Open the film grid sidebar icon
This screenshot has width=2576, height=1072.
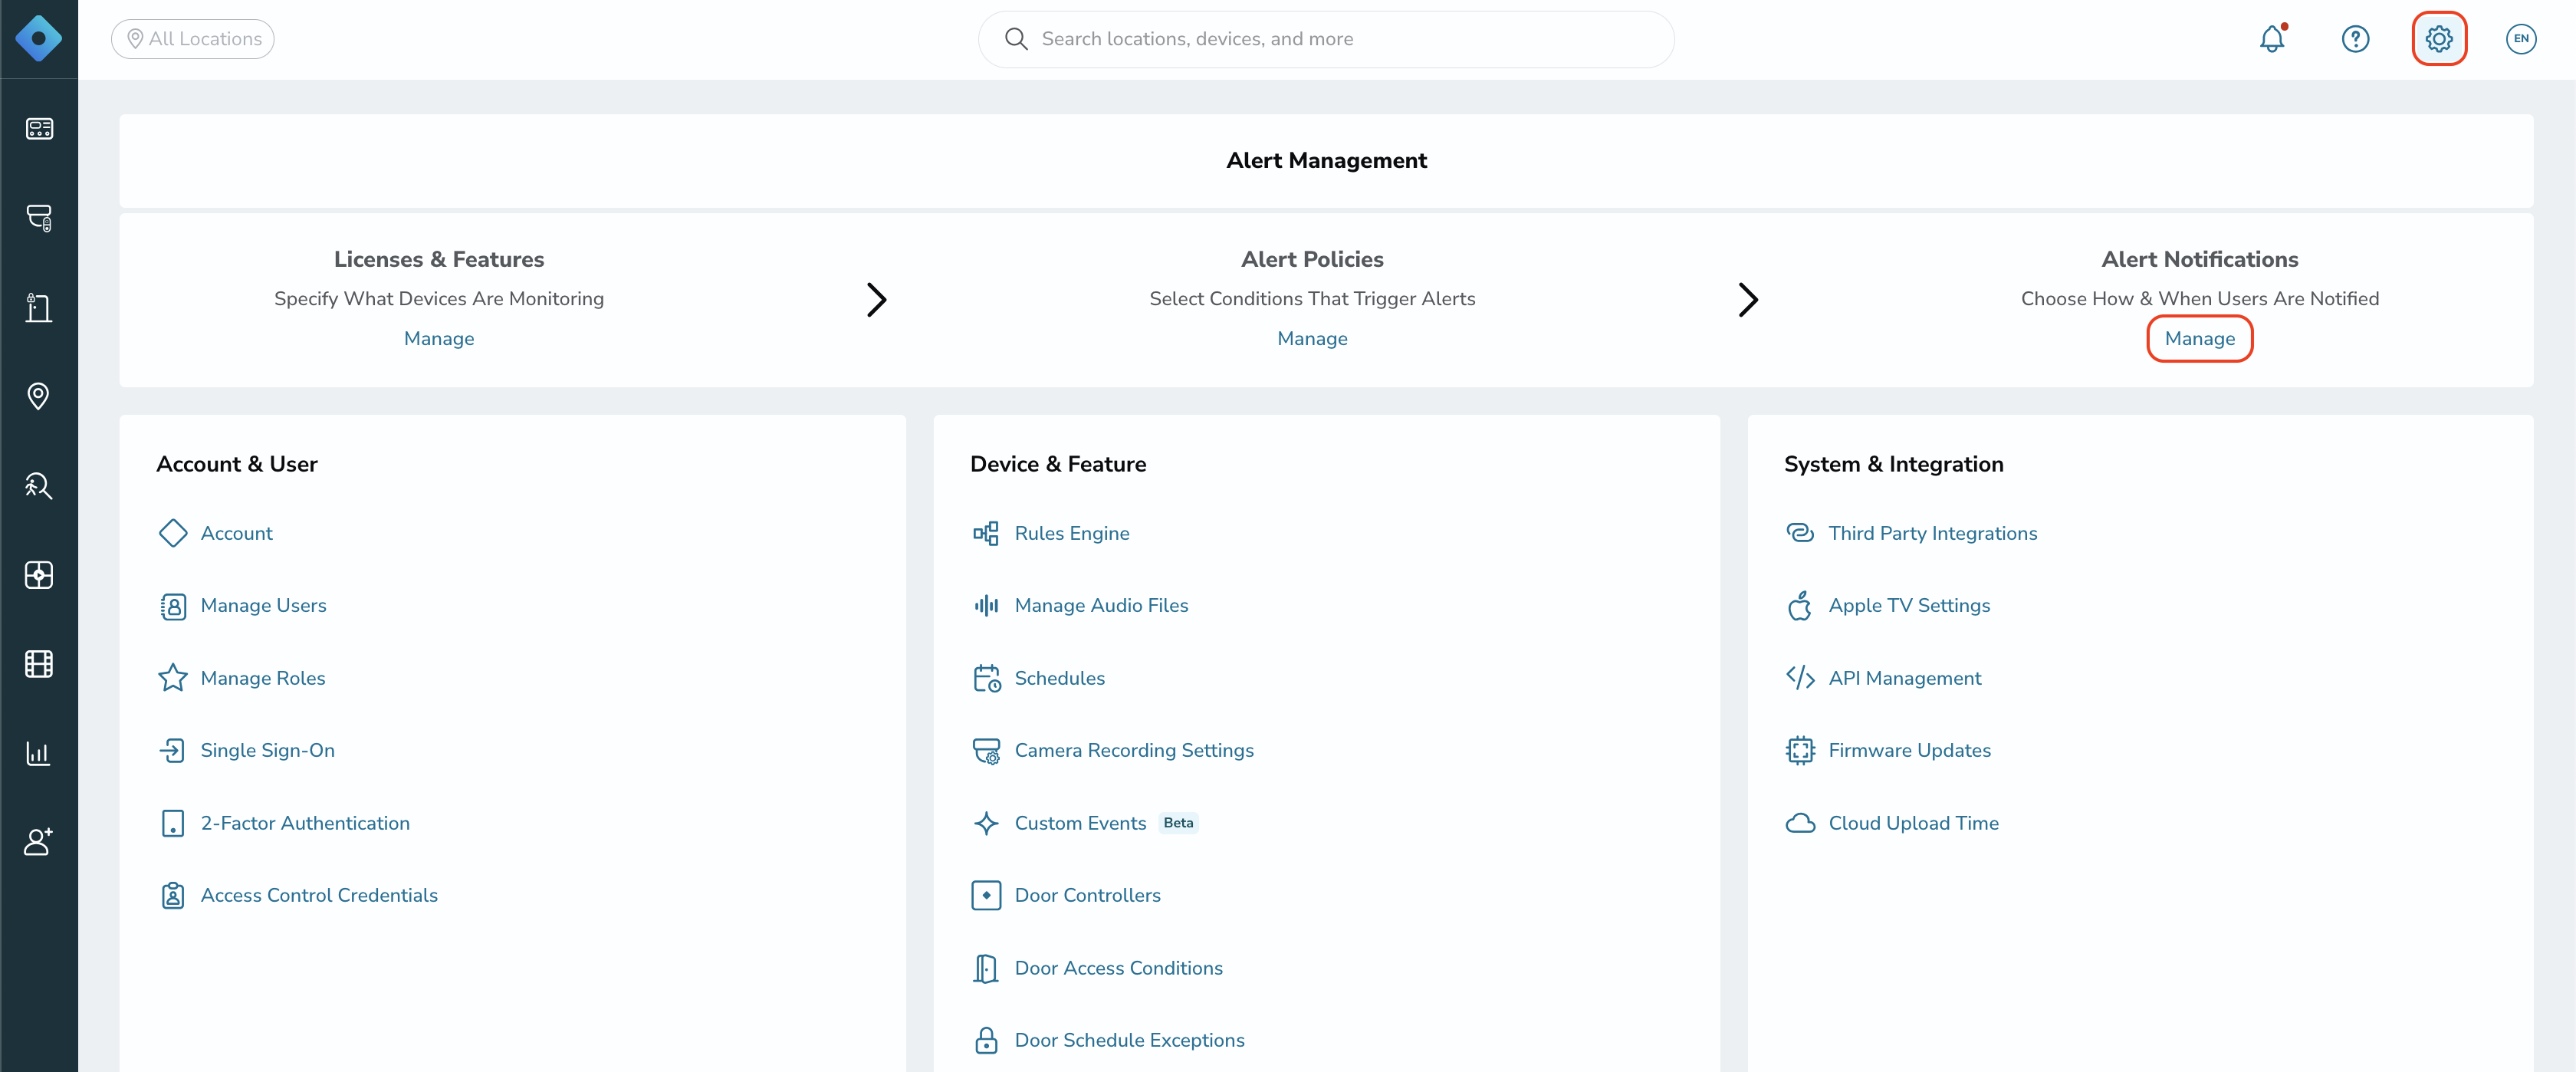(x=39, y=664)
